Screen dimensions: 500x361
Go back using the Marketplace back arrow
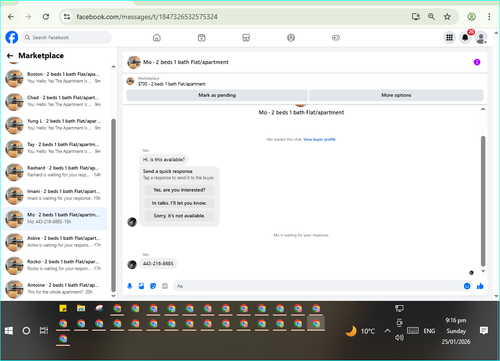10,56
